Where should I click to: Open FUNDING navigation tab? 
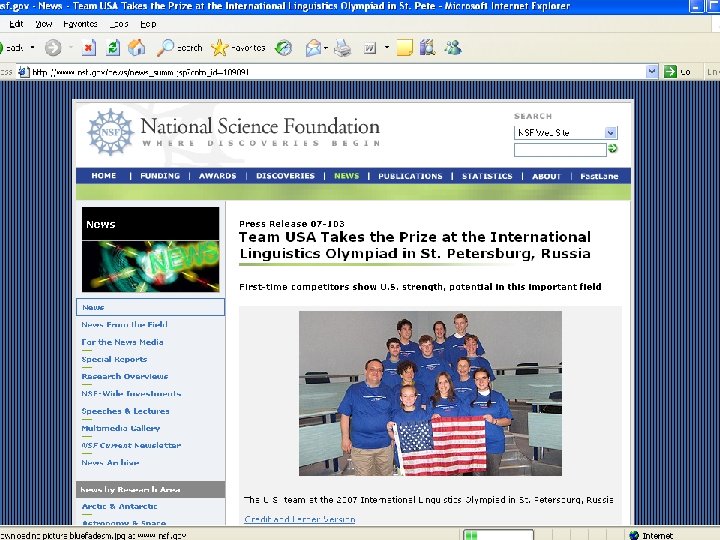(160, 176)
